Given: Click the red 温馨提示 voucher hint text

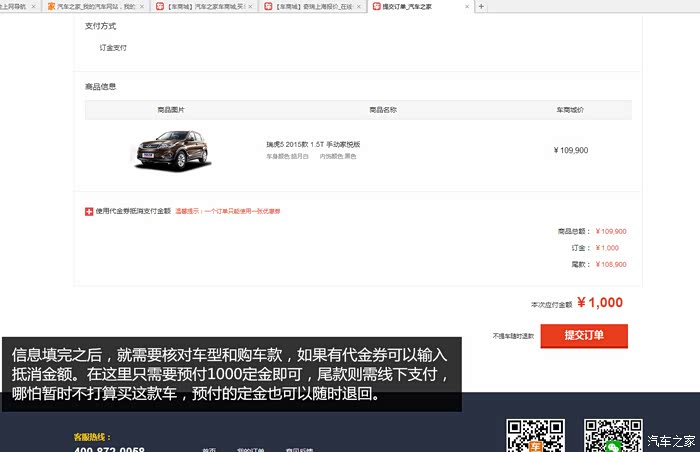Looking at the screenshot, I should coord(228,211).
